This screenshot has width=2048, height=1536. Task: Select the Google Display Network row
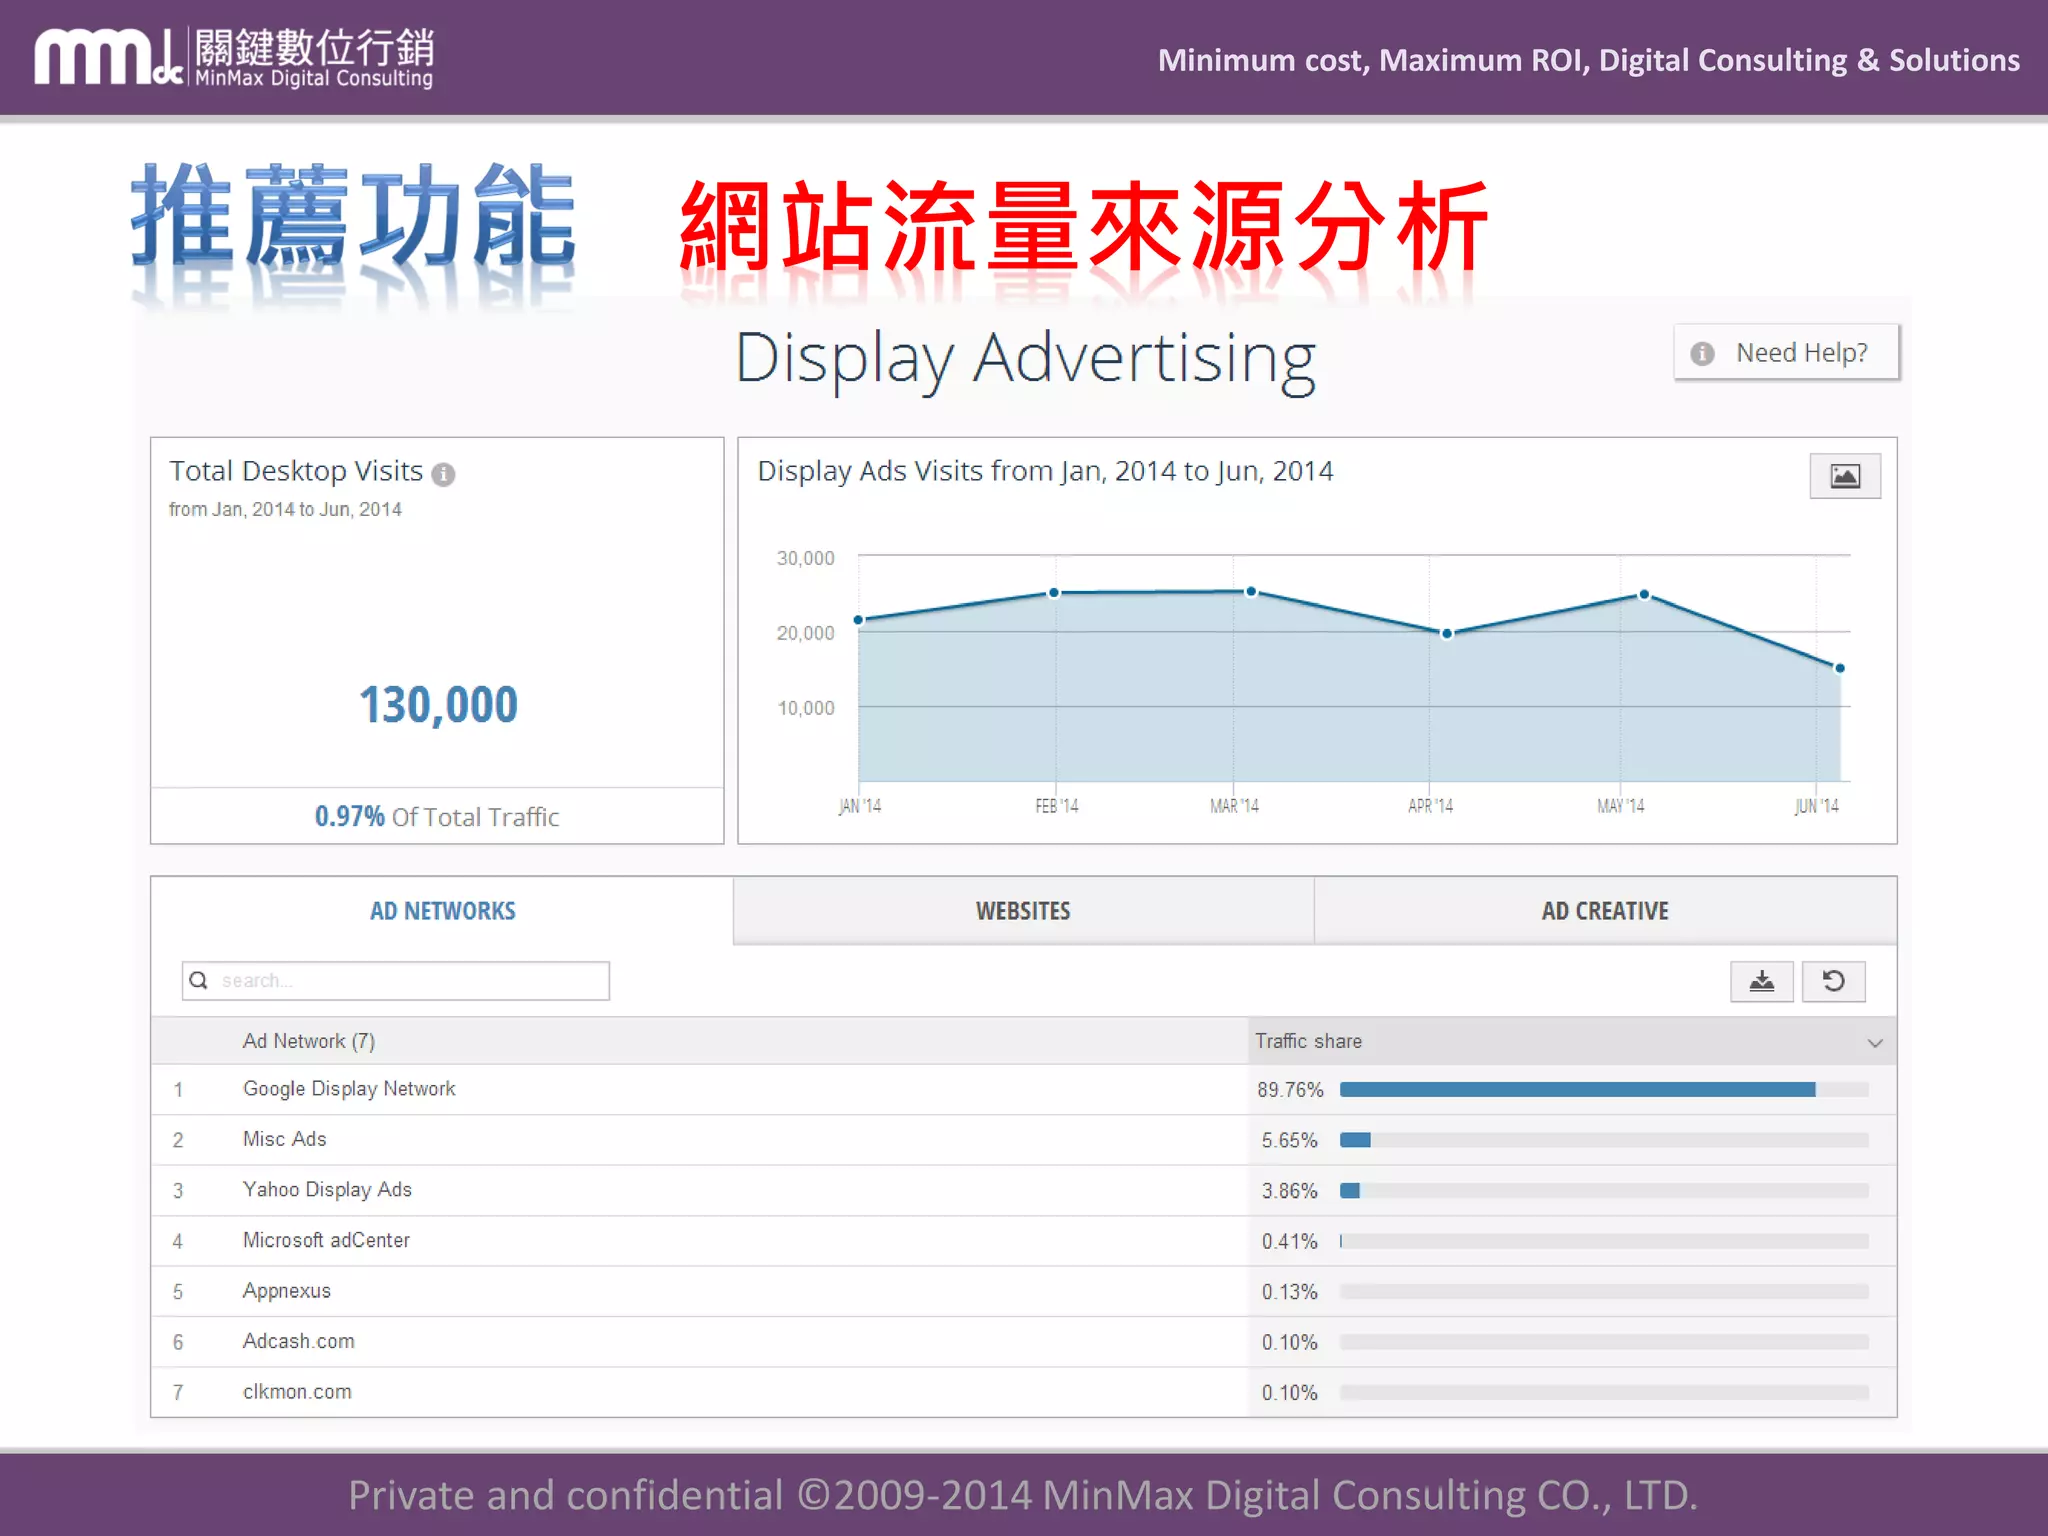coord(1024,1089)
